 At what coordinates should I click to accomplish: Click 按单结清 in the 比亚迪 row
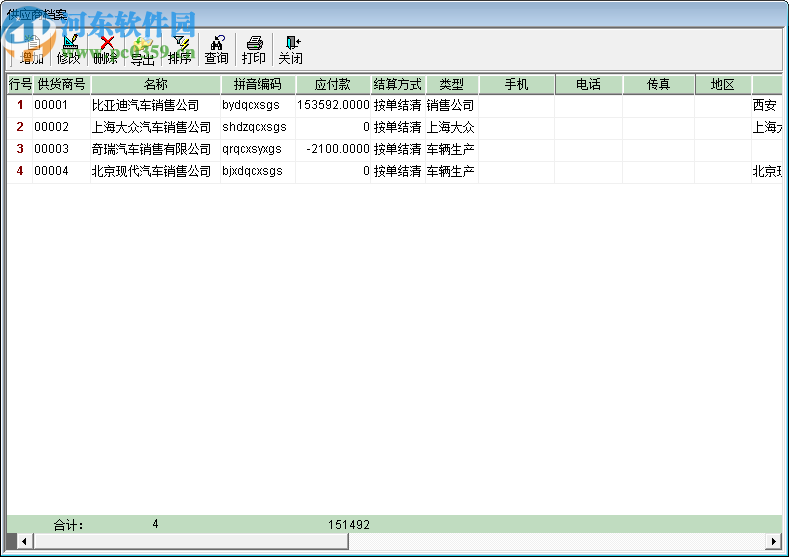click(398, 105)
